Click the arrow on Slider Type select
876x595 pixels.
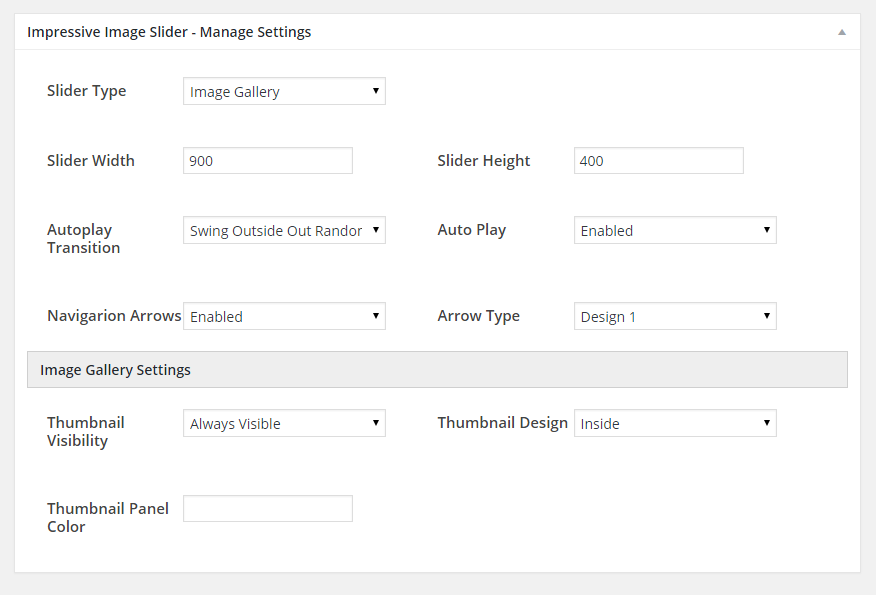tap(375, 91)
